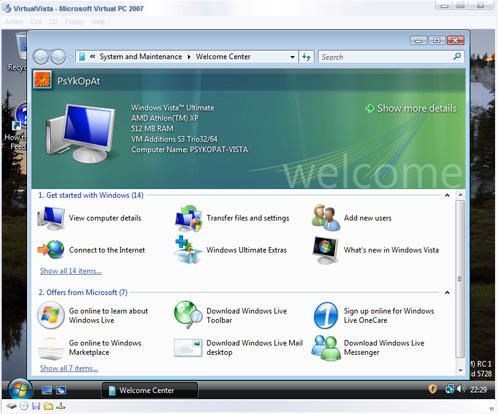Launch Connect to the Internet globe icon

click(51, 250)
